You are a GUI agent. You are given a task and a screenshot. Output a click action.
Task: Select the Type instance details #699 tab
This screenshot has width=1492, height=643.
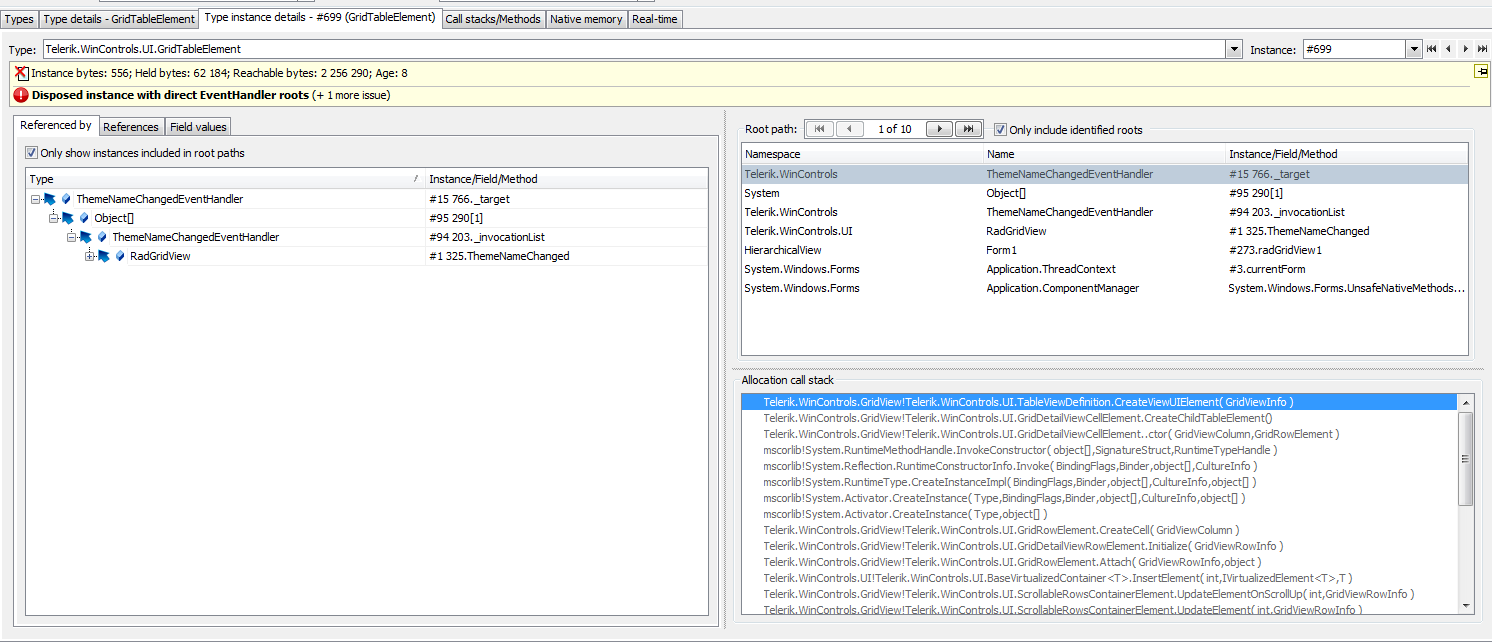(320, 18)
